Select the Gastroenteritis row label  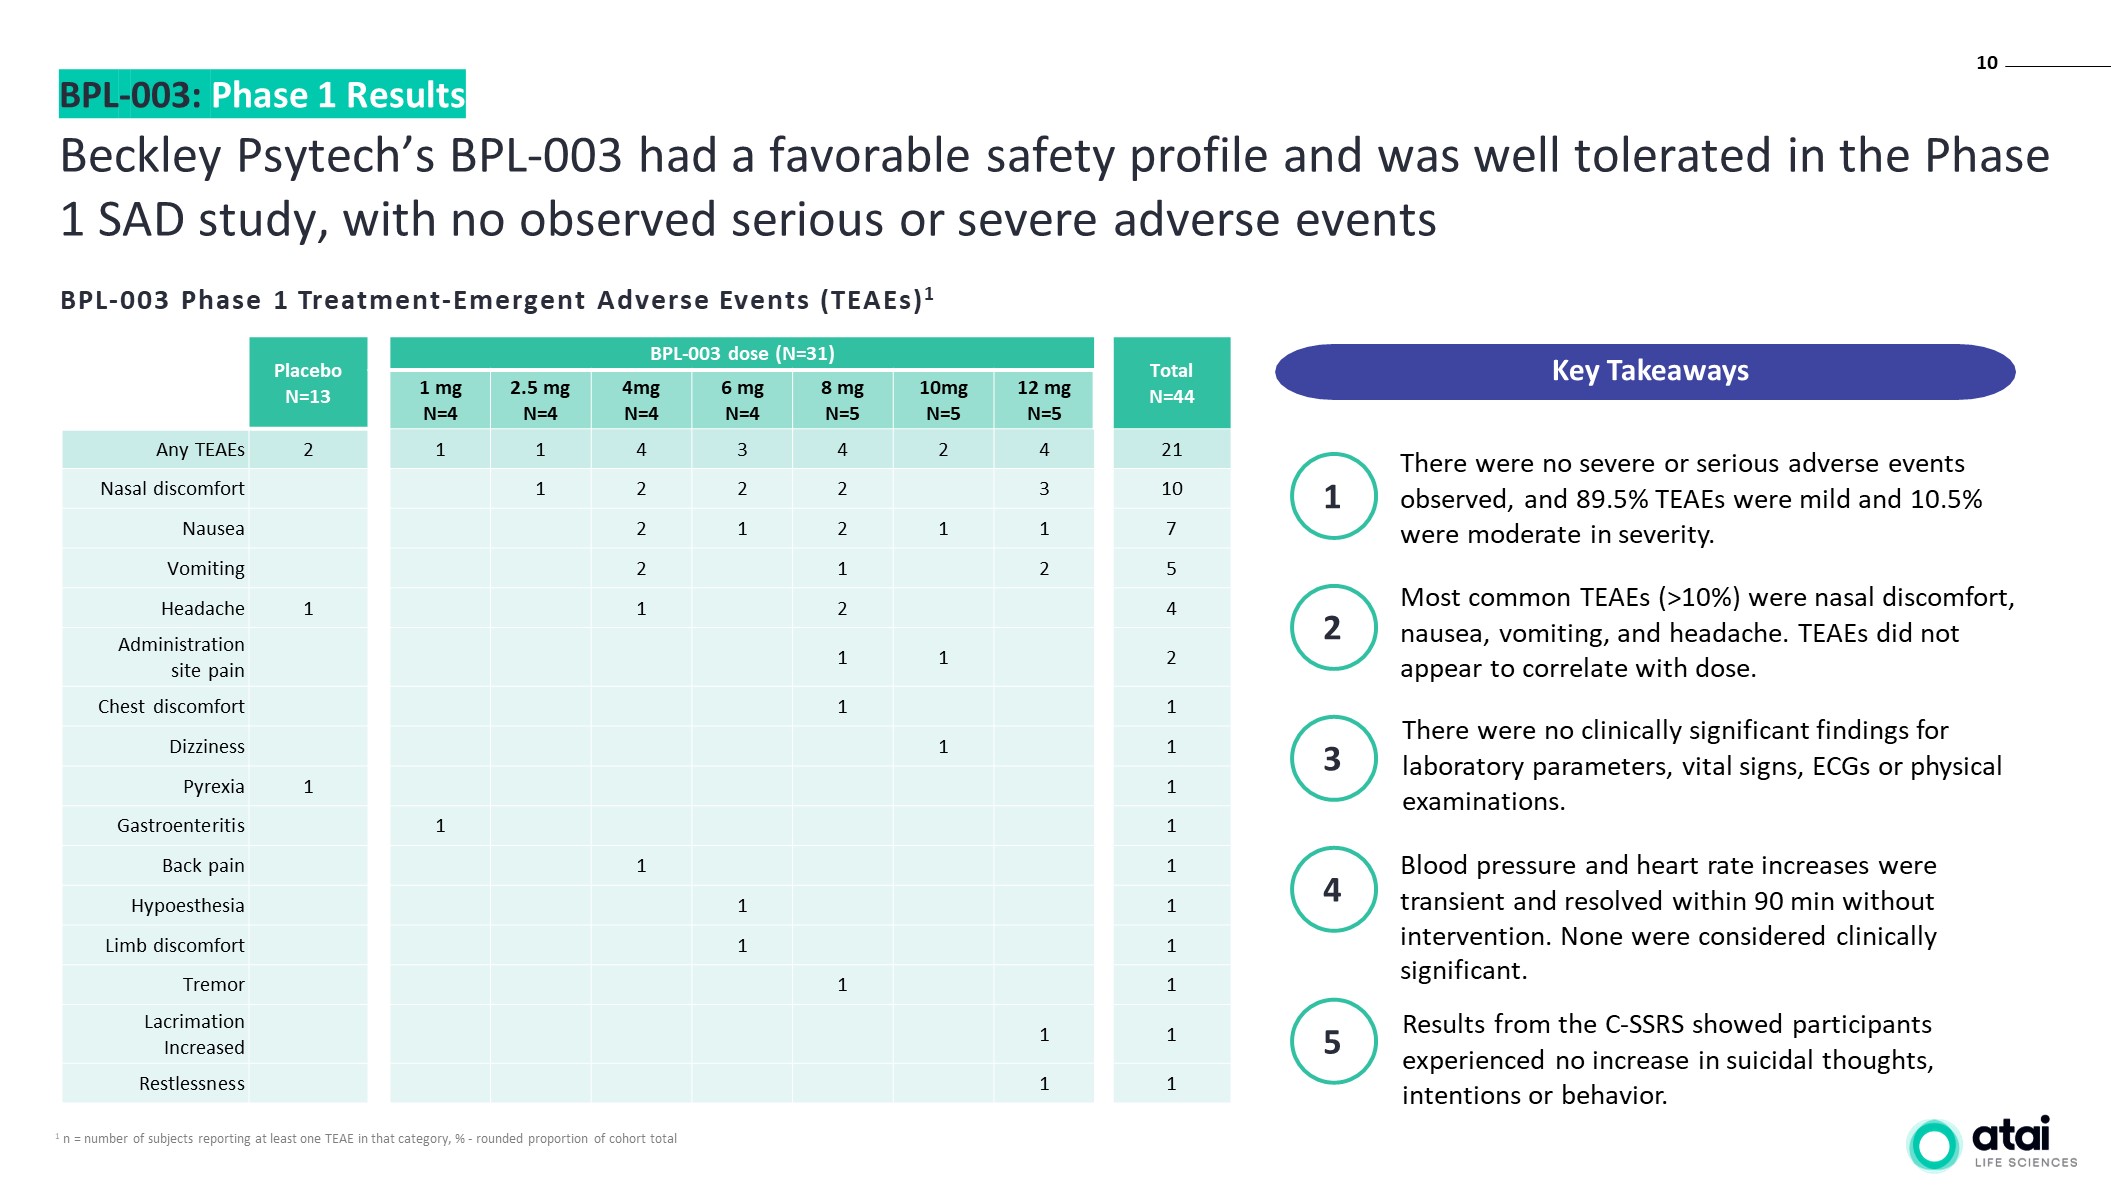(180, 826)
